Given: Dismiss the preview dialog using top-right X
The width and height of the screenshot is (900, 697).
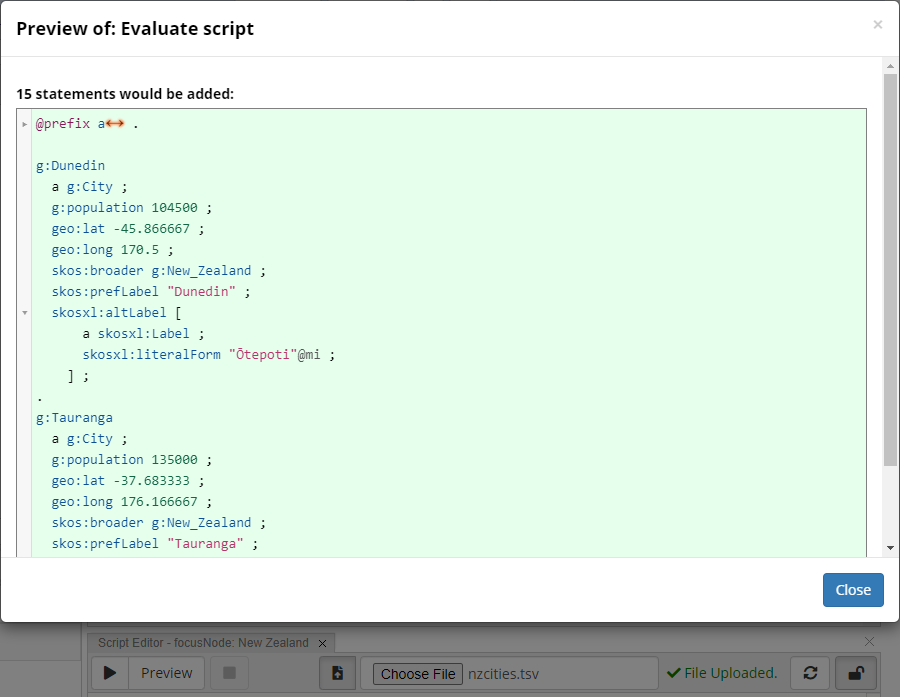Looking at the screenshot, I should point(877,25).
